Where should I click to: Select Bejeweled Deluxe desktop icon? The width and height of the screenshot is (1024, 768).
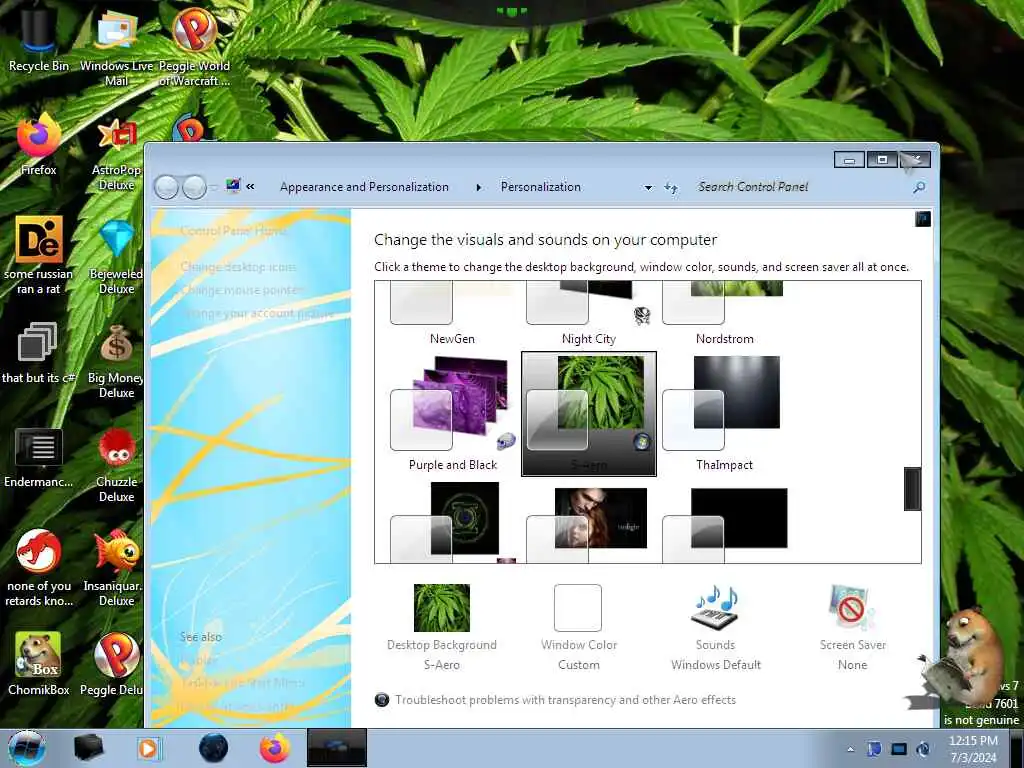click(x=116, y=256)
